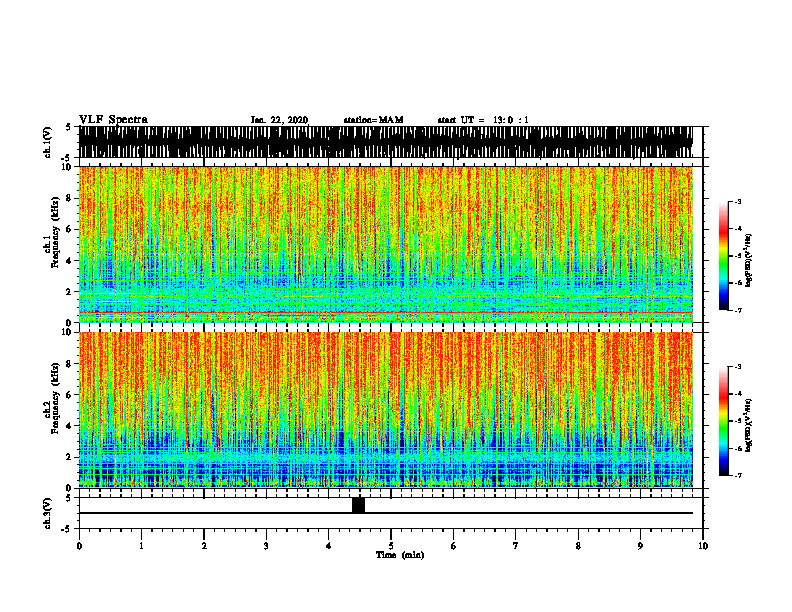Click the "5" tick on ch.1(V) axis
This screenshot has height=612, width=792.
70,127
